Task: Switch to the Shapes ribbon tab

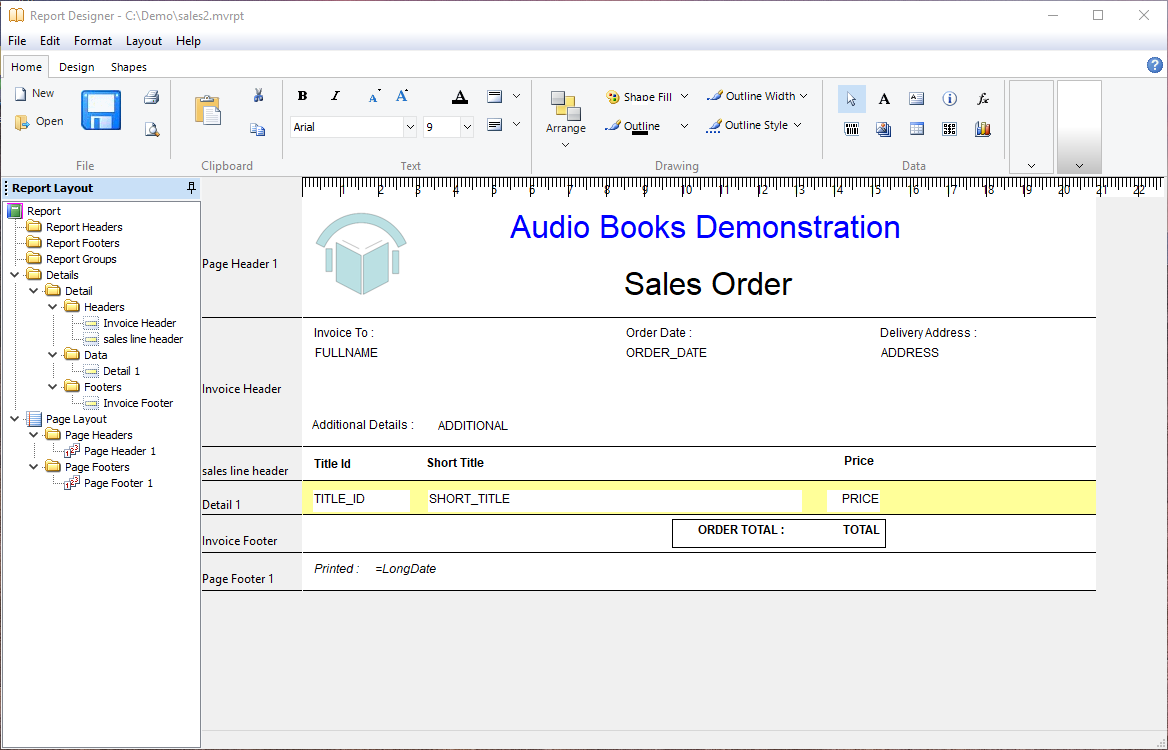Action: point(129,67)
